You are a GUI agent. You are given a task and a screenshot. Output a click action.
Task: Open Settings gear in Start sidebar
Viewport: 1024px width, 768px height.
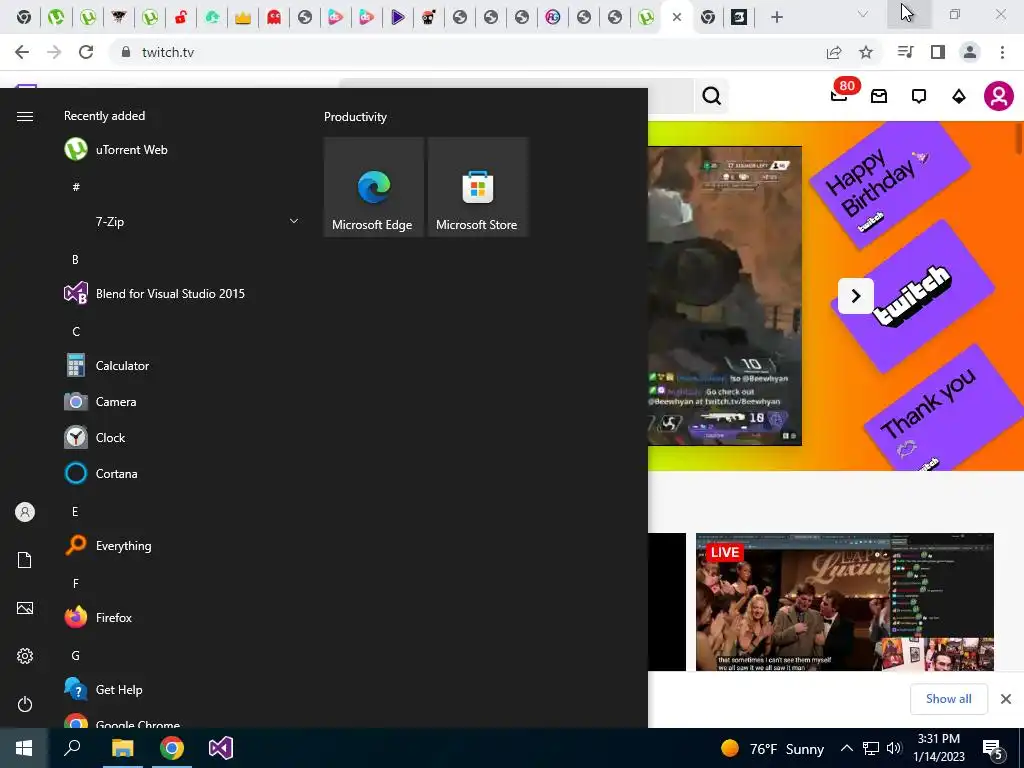coord(25,656)
